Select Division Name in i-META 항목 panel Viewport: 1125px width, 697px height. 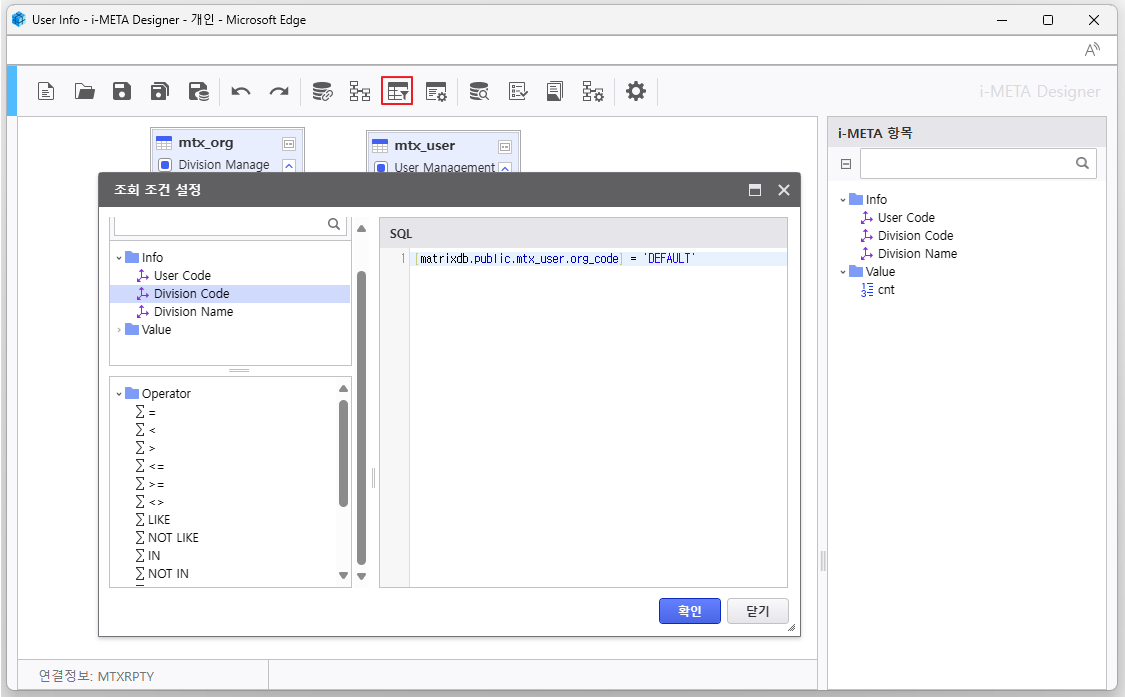tap(917, 253)
